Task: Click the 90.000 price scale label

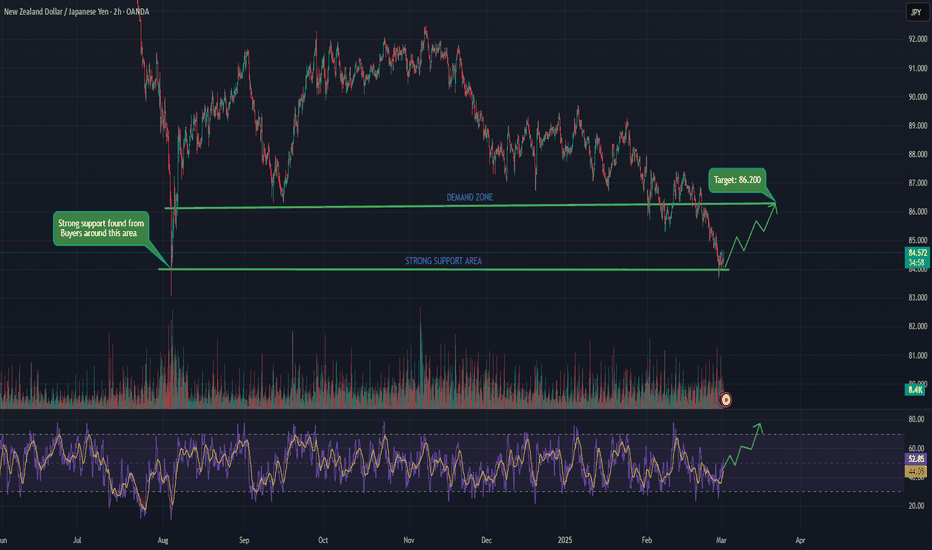Action: pos(917,97)
